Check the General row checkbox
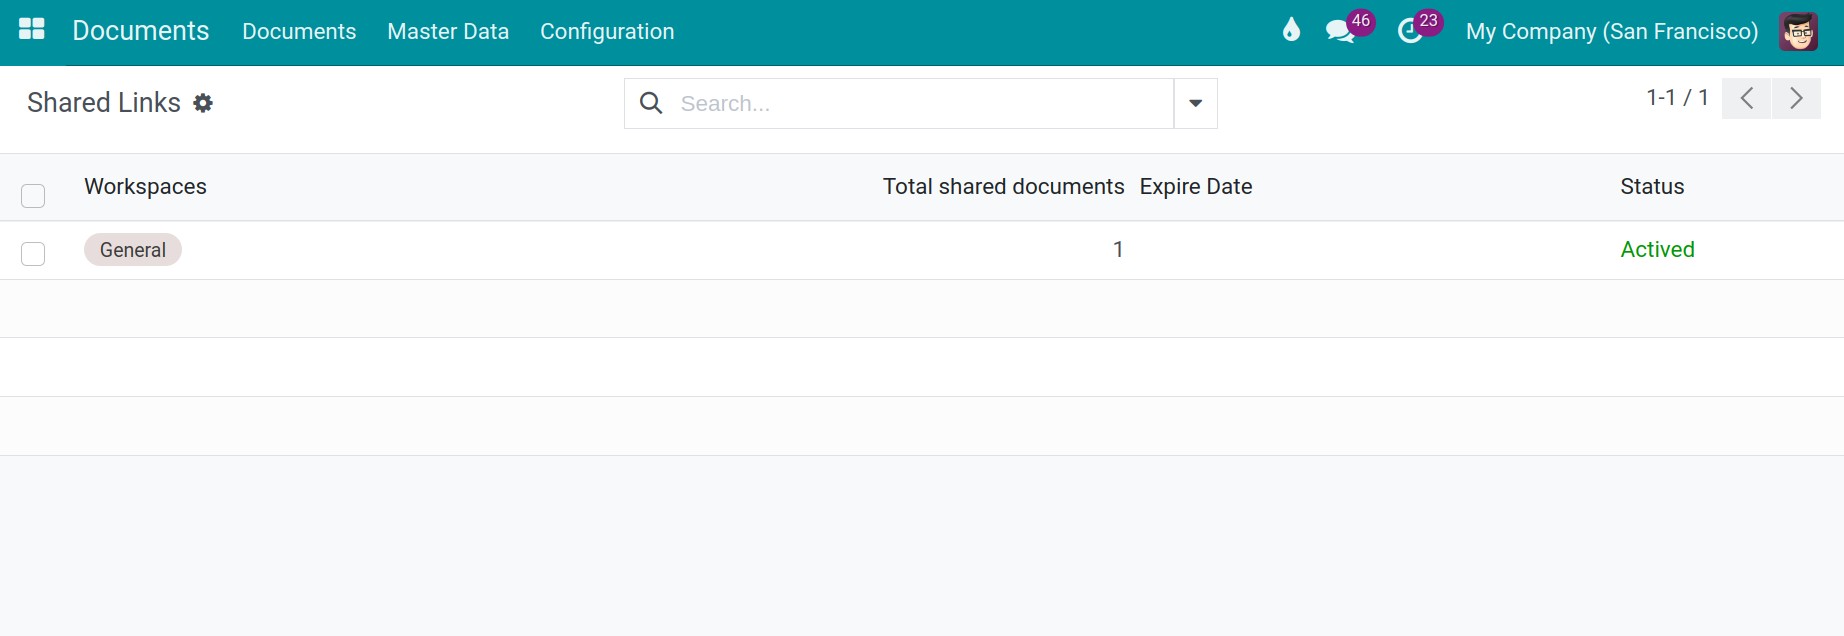This screenshot has height=636, width=1844. tap(33, 253)
